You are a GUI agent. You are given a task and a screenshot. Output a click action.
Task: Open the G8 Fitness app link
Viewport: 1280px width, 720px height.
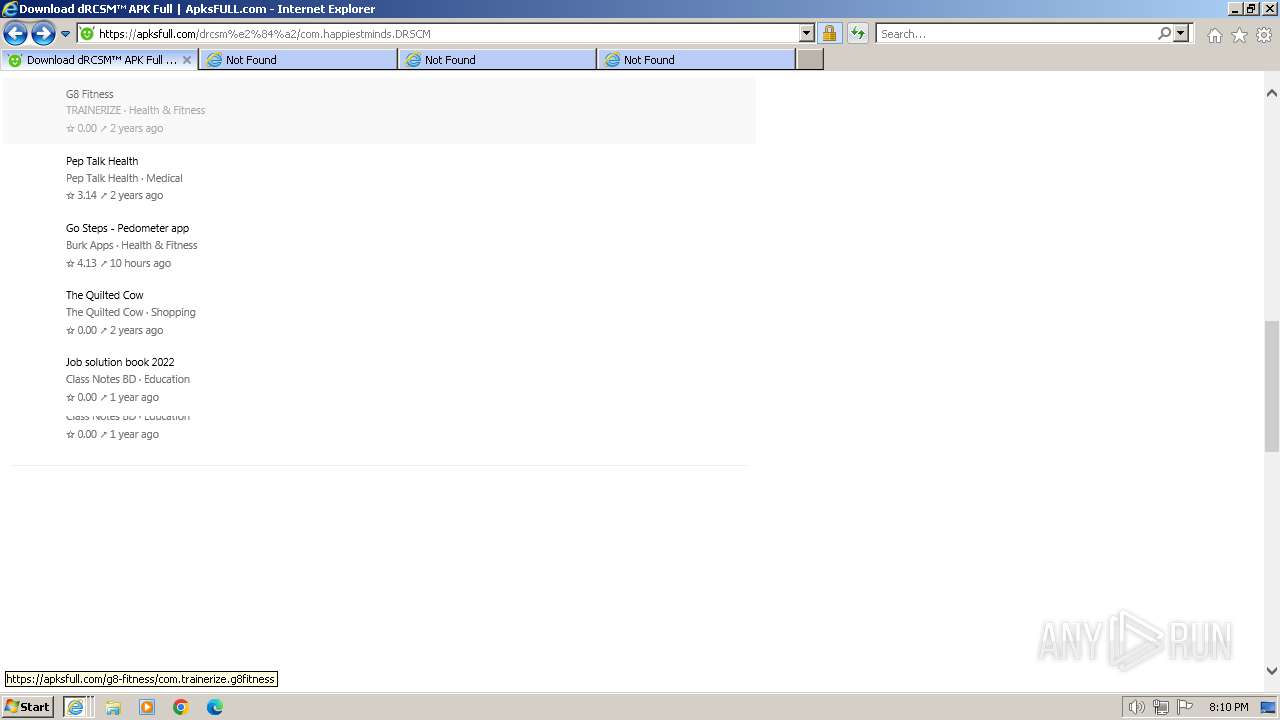(x=90, y=94)
